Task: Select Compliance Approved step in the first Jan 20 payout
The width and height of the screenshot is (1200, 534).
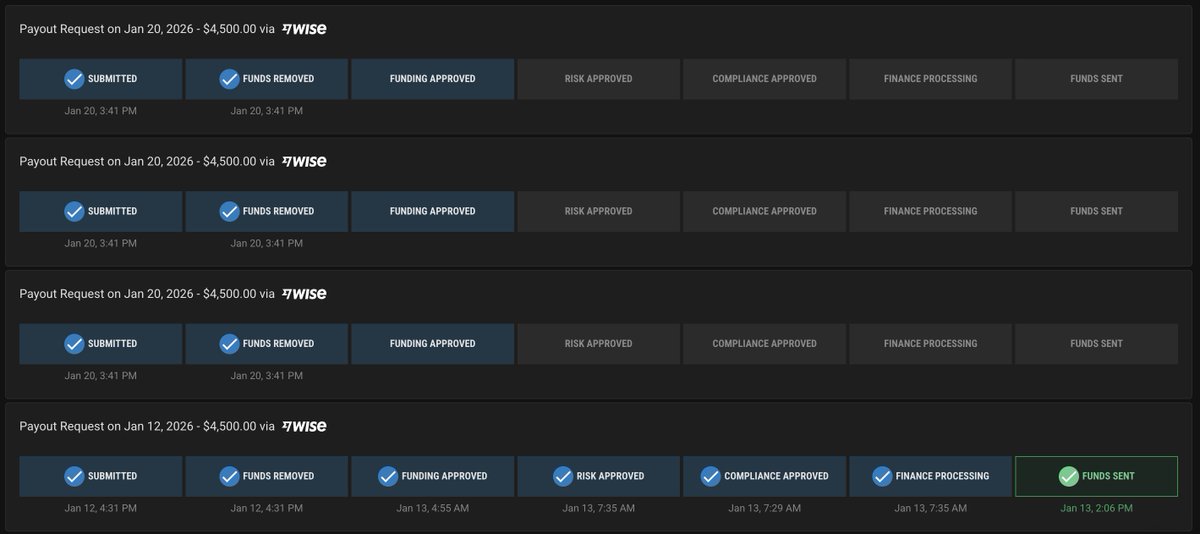Action: [x=765, y=79]
